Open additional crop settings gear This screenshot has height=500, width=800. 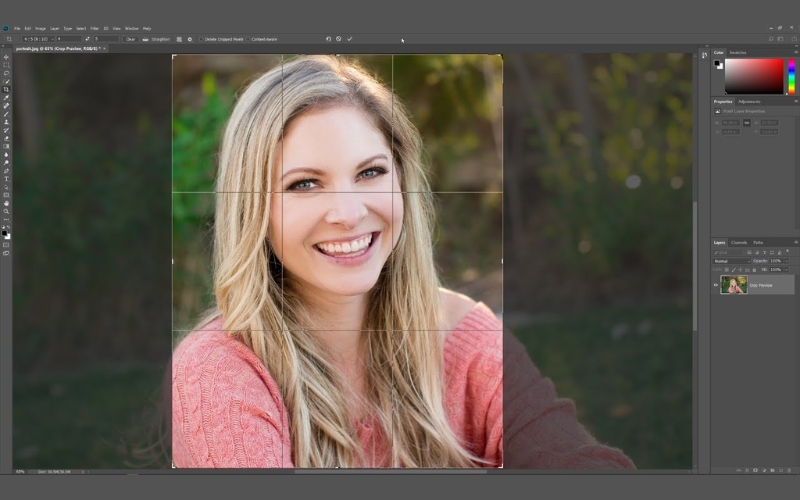[189, 39]
